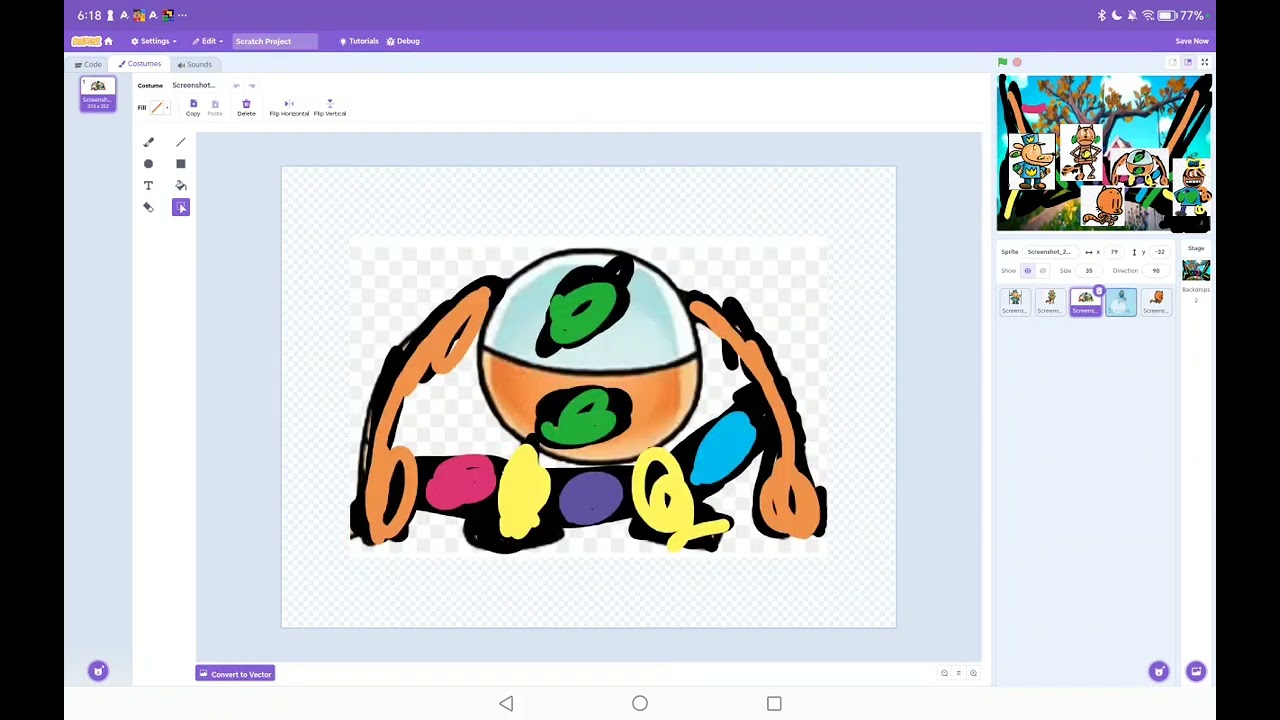Start the project with green flag

[1002, 62]
